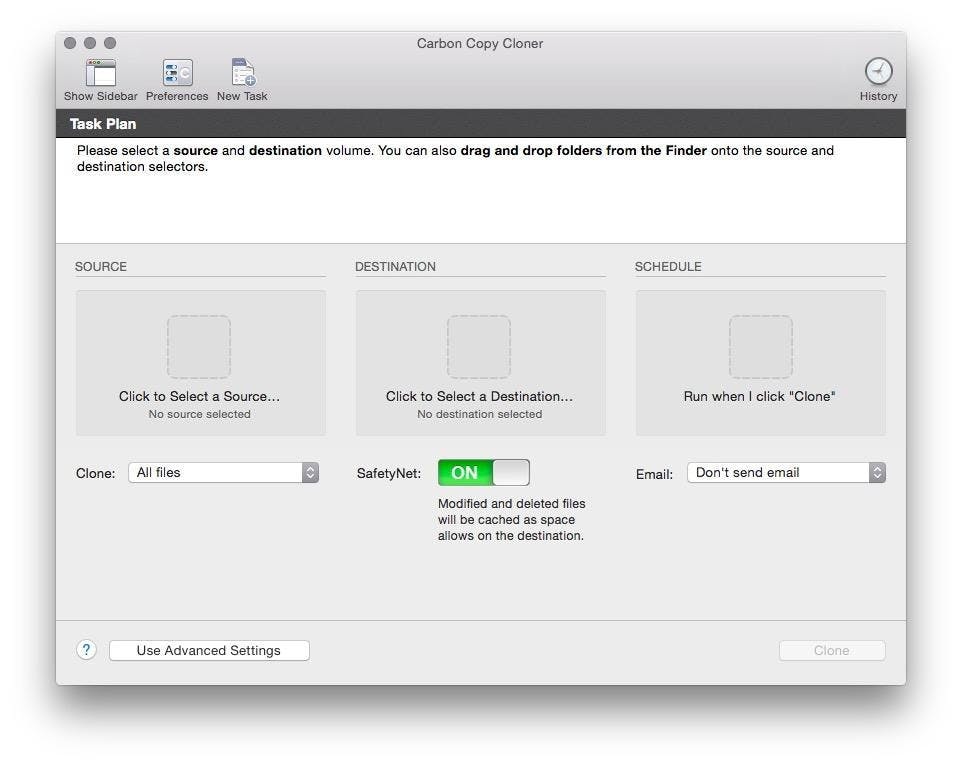Image resolution: width=962 pixels, height=765 pixels.
Task: Create a New Task via toolbar icon
Action: [x=243, y=73]
